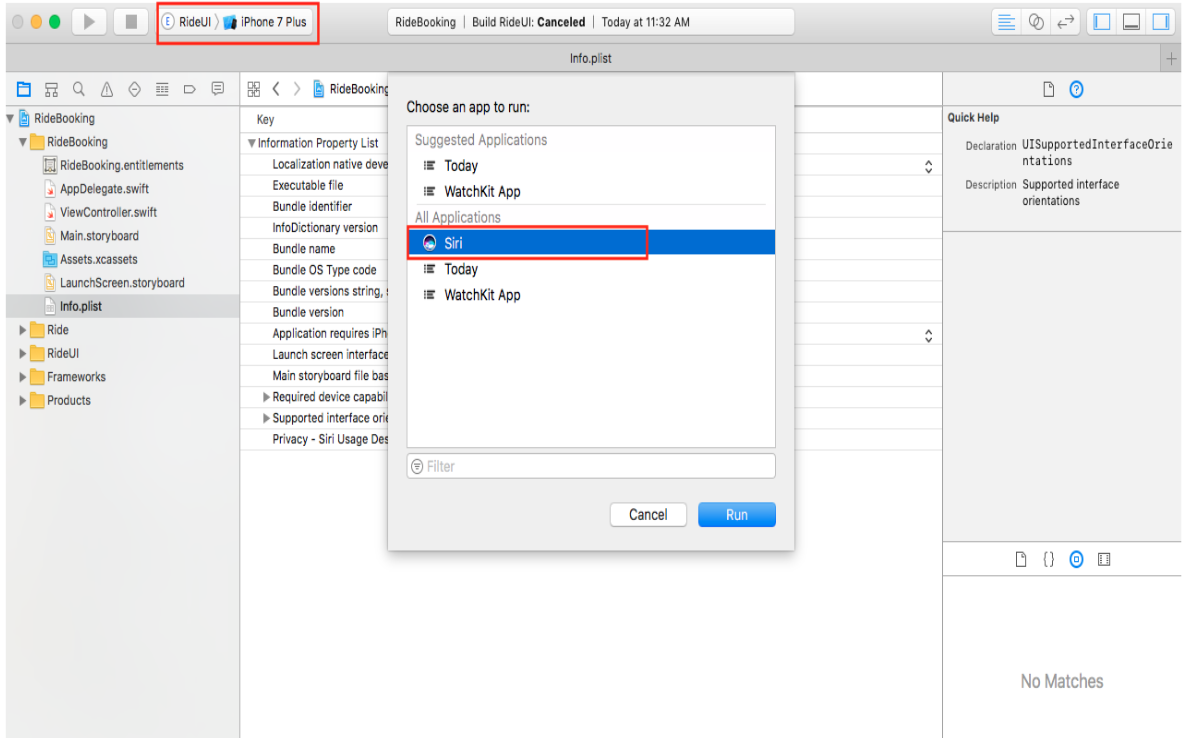This screenshot has width=1186, height=738.
Task: Show the Version editor
Action: point(1066,22)
